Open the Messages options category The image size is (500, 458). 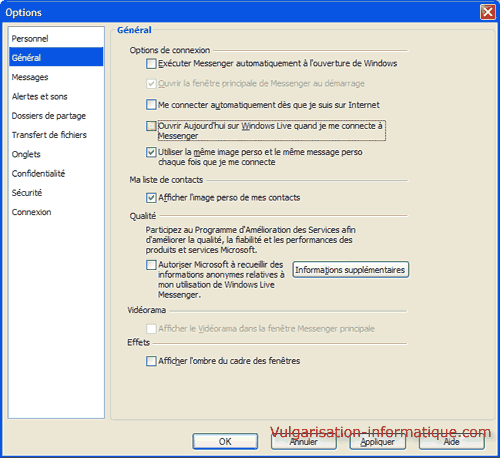(x=56, y=77)
